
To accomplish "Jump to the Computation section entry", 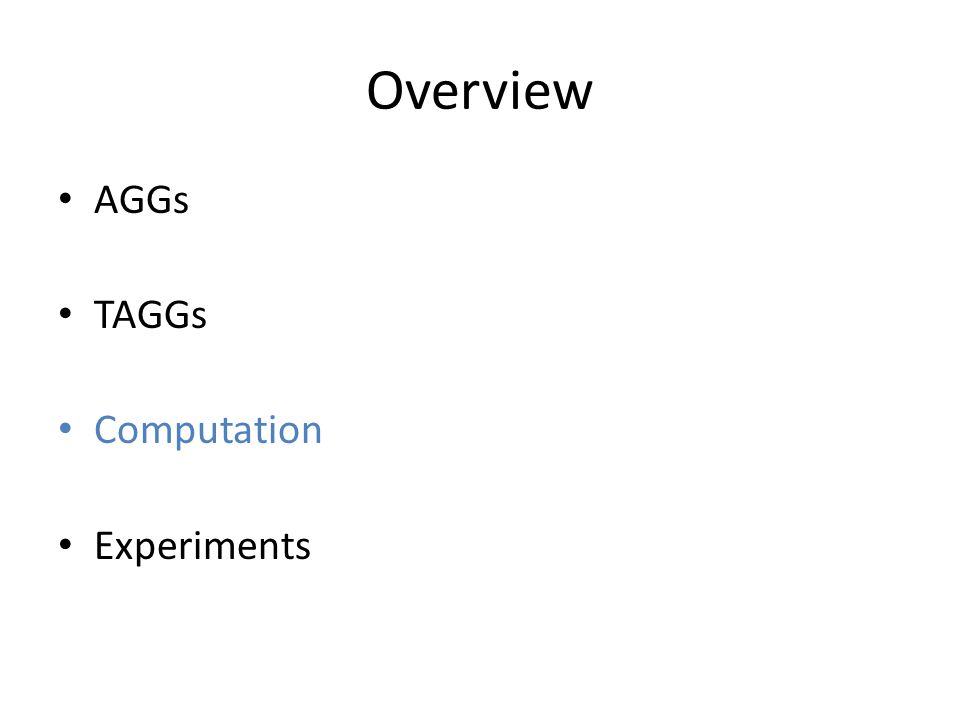I will point(208,430).
